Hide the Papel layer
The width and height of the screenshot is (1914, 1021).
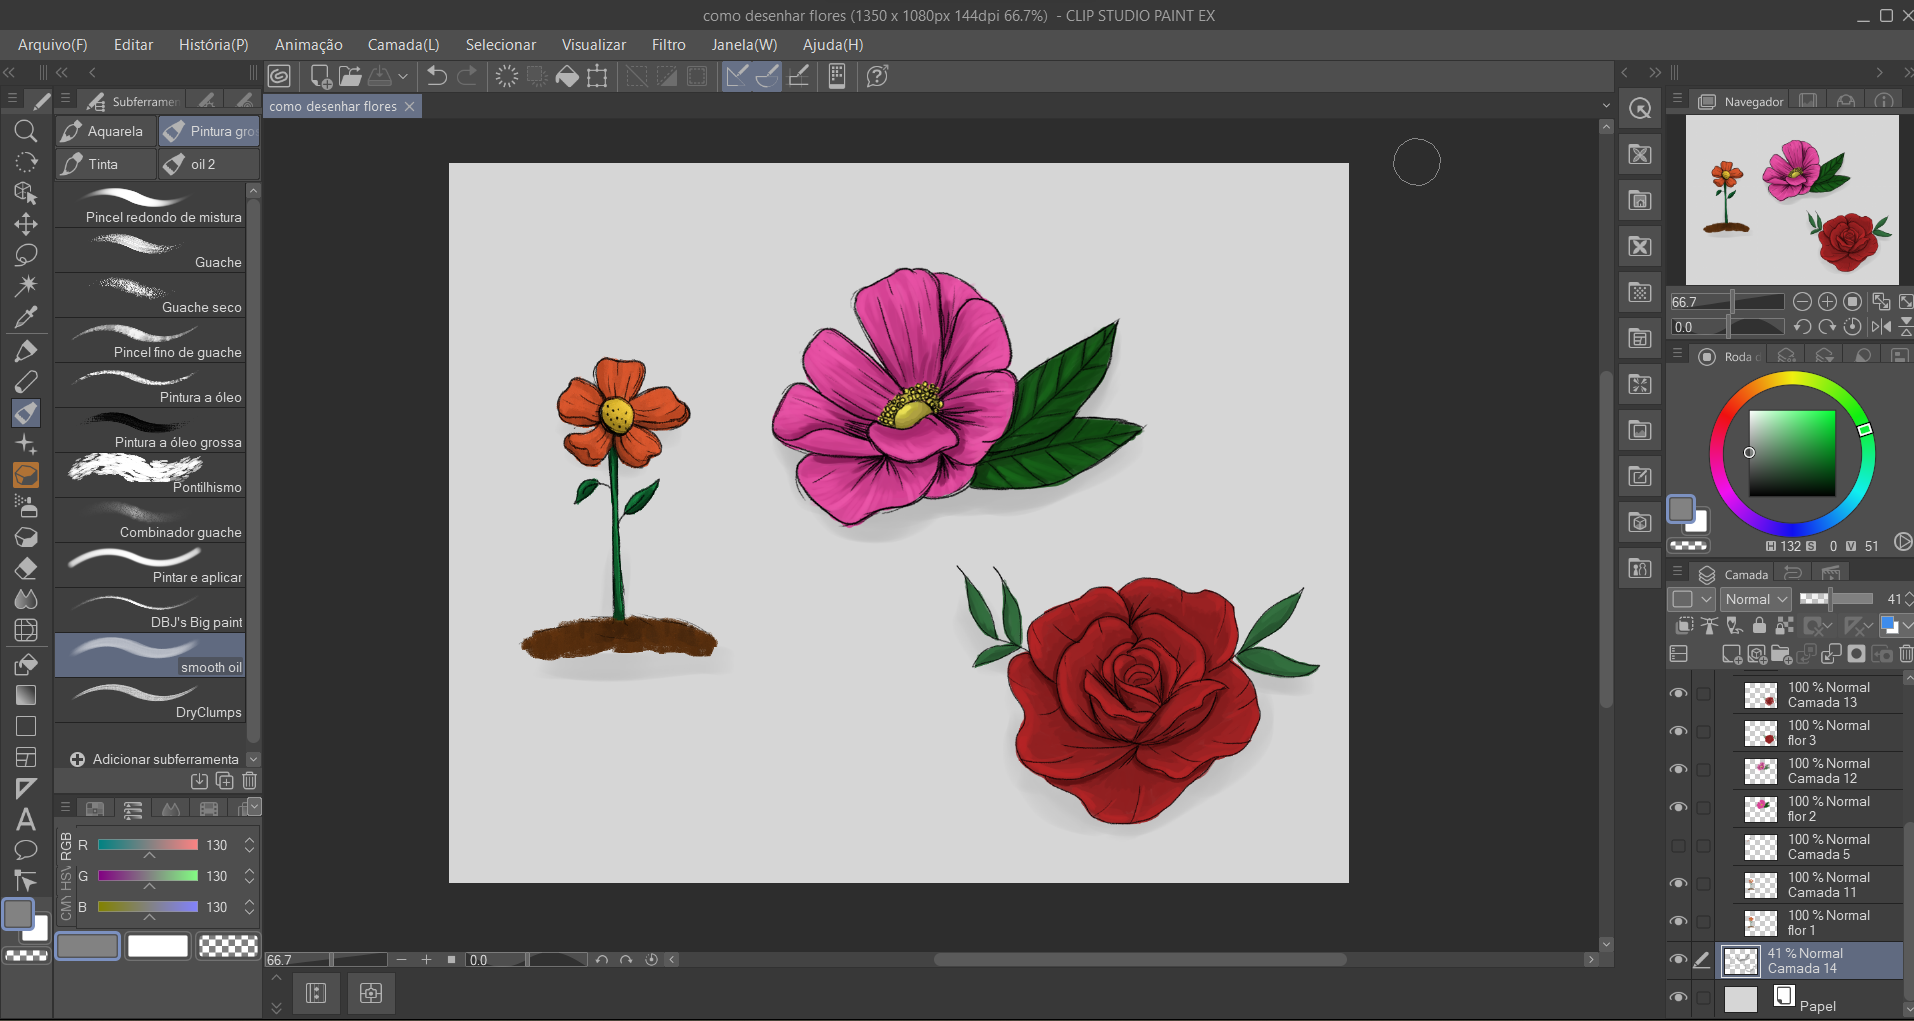1678,998
